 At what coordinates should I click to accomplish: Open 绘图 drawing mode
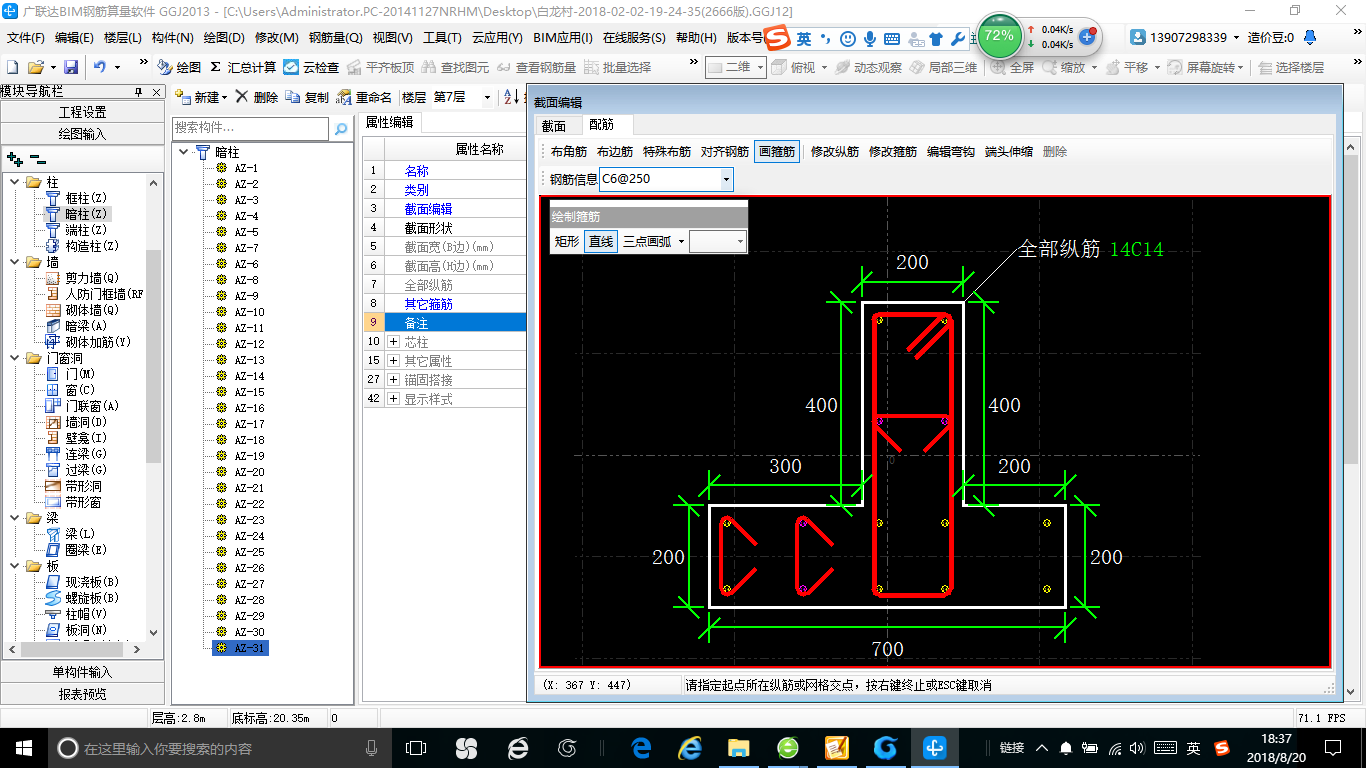click(x=179, y=67)
